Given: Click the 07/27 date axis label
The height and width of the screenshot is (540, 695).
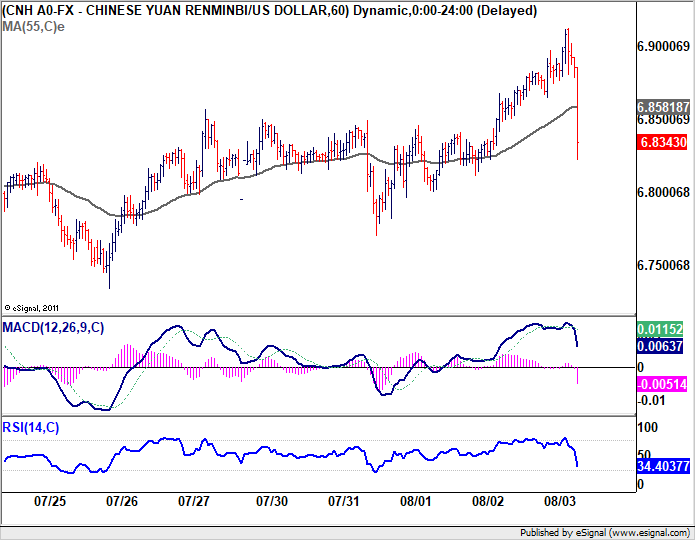Looking at the screenshot, I should [194, 501].
